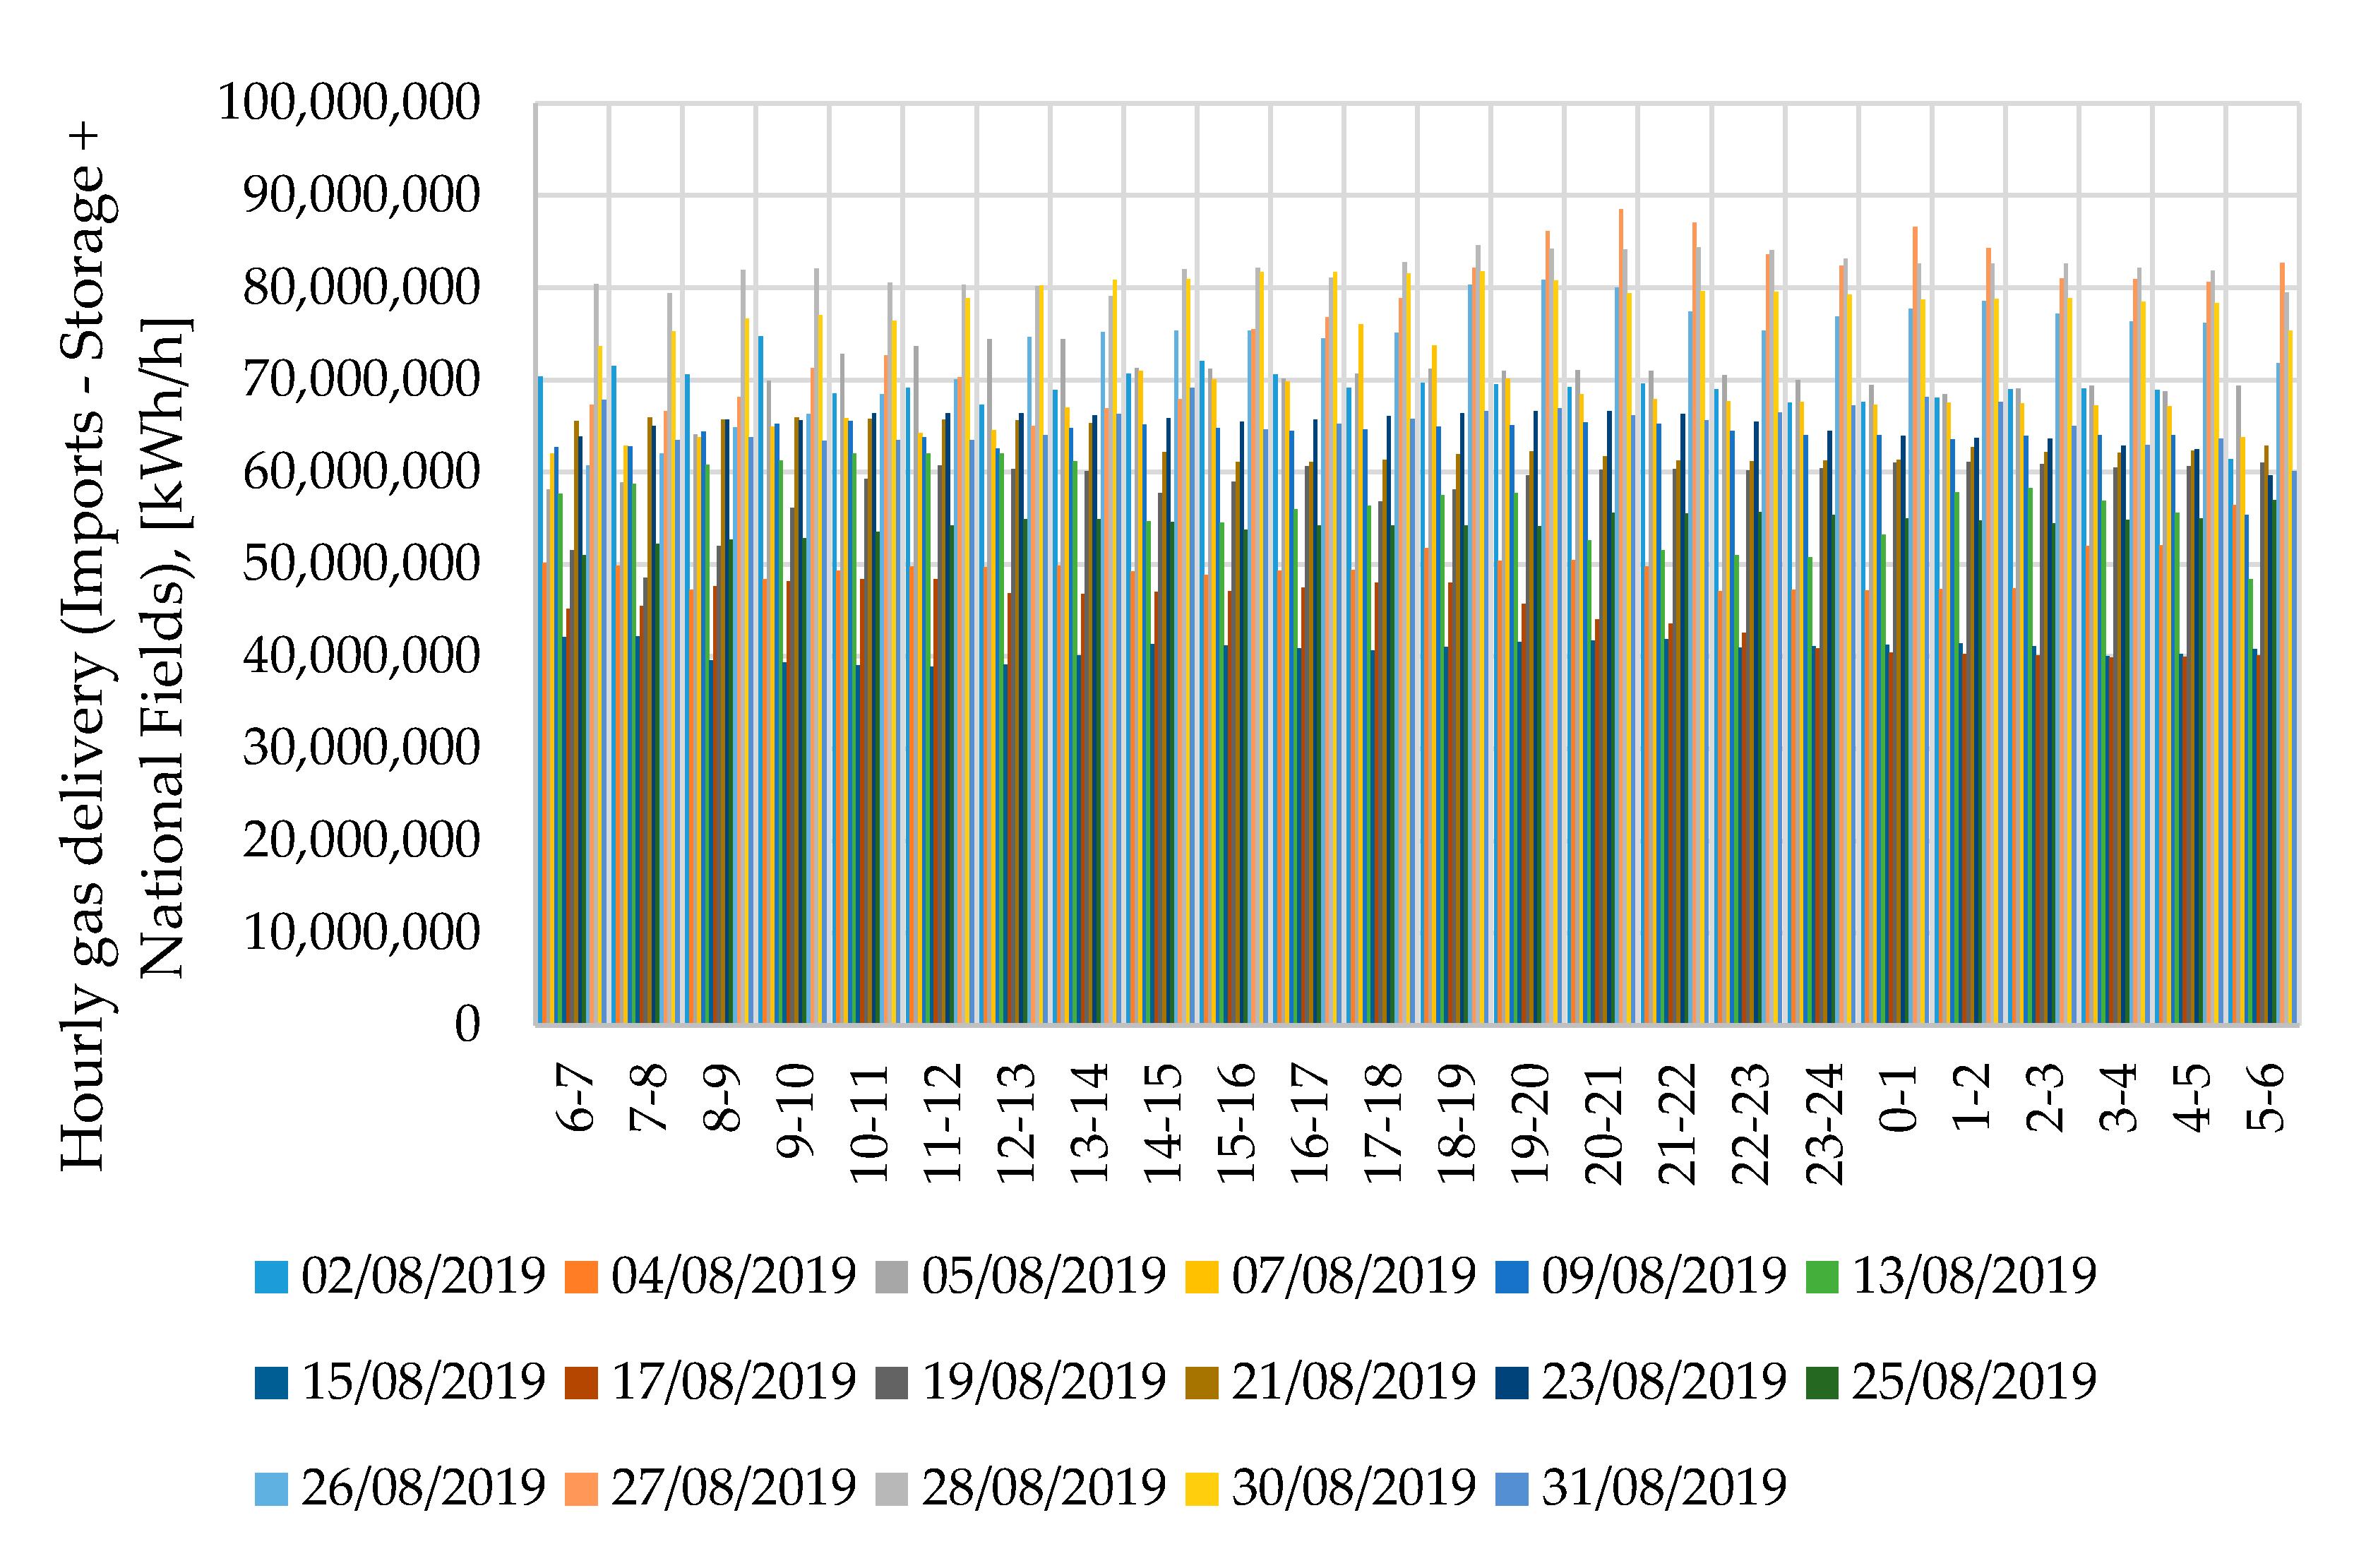Click the 31/08/2019 legend swatch
2366x1568 pixels.
[1512, 1489]
